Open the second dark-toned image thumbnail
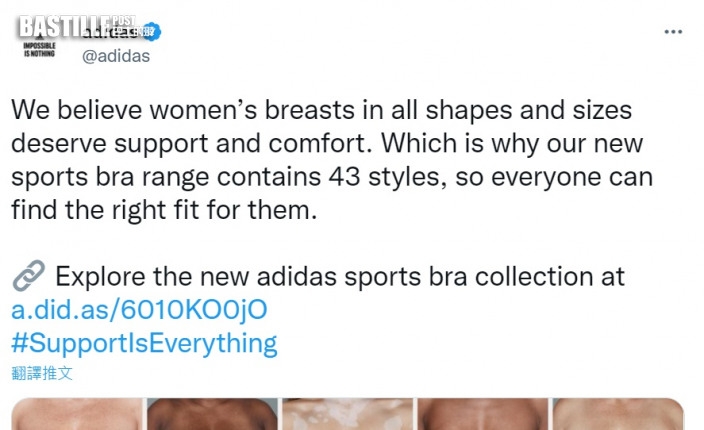704x430 pixels. [212, 415]
